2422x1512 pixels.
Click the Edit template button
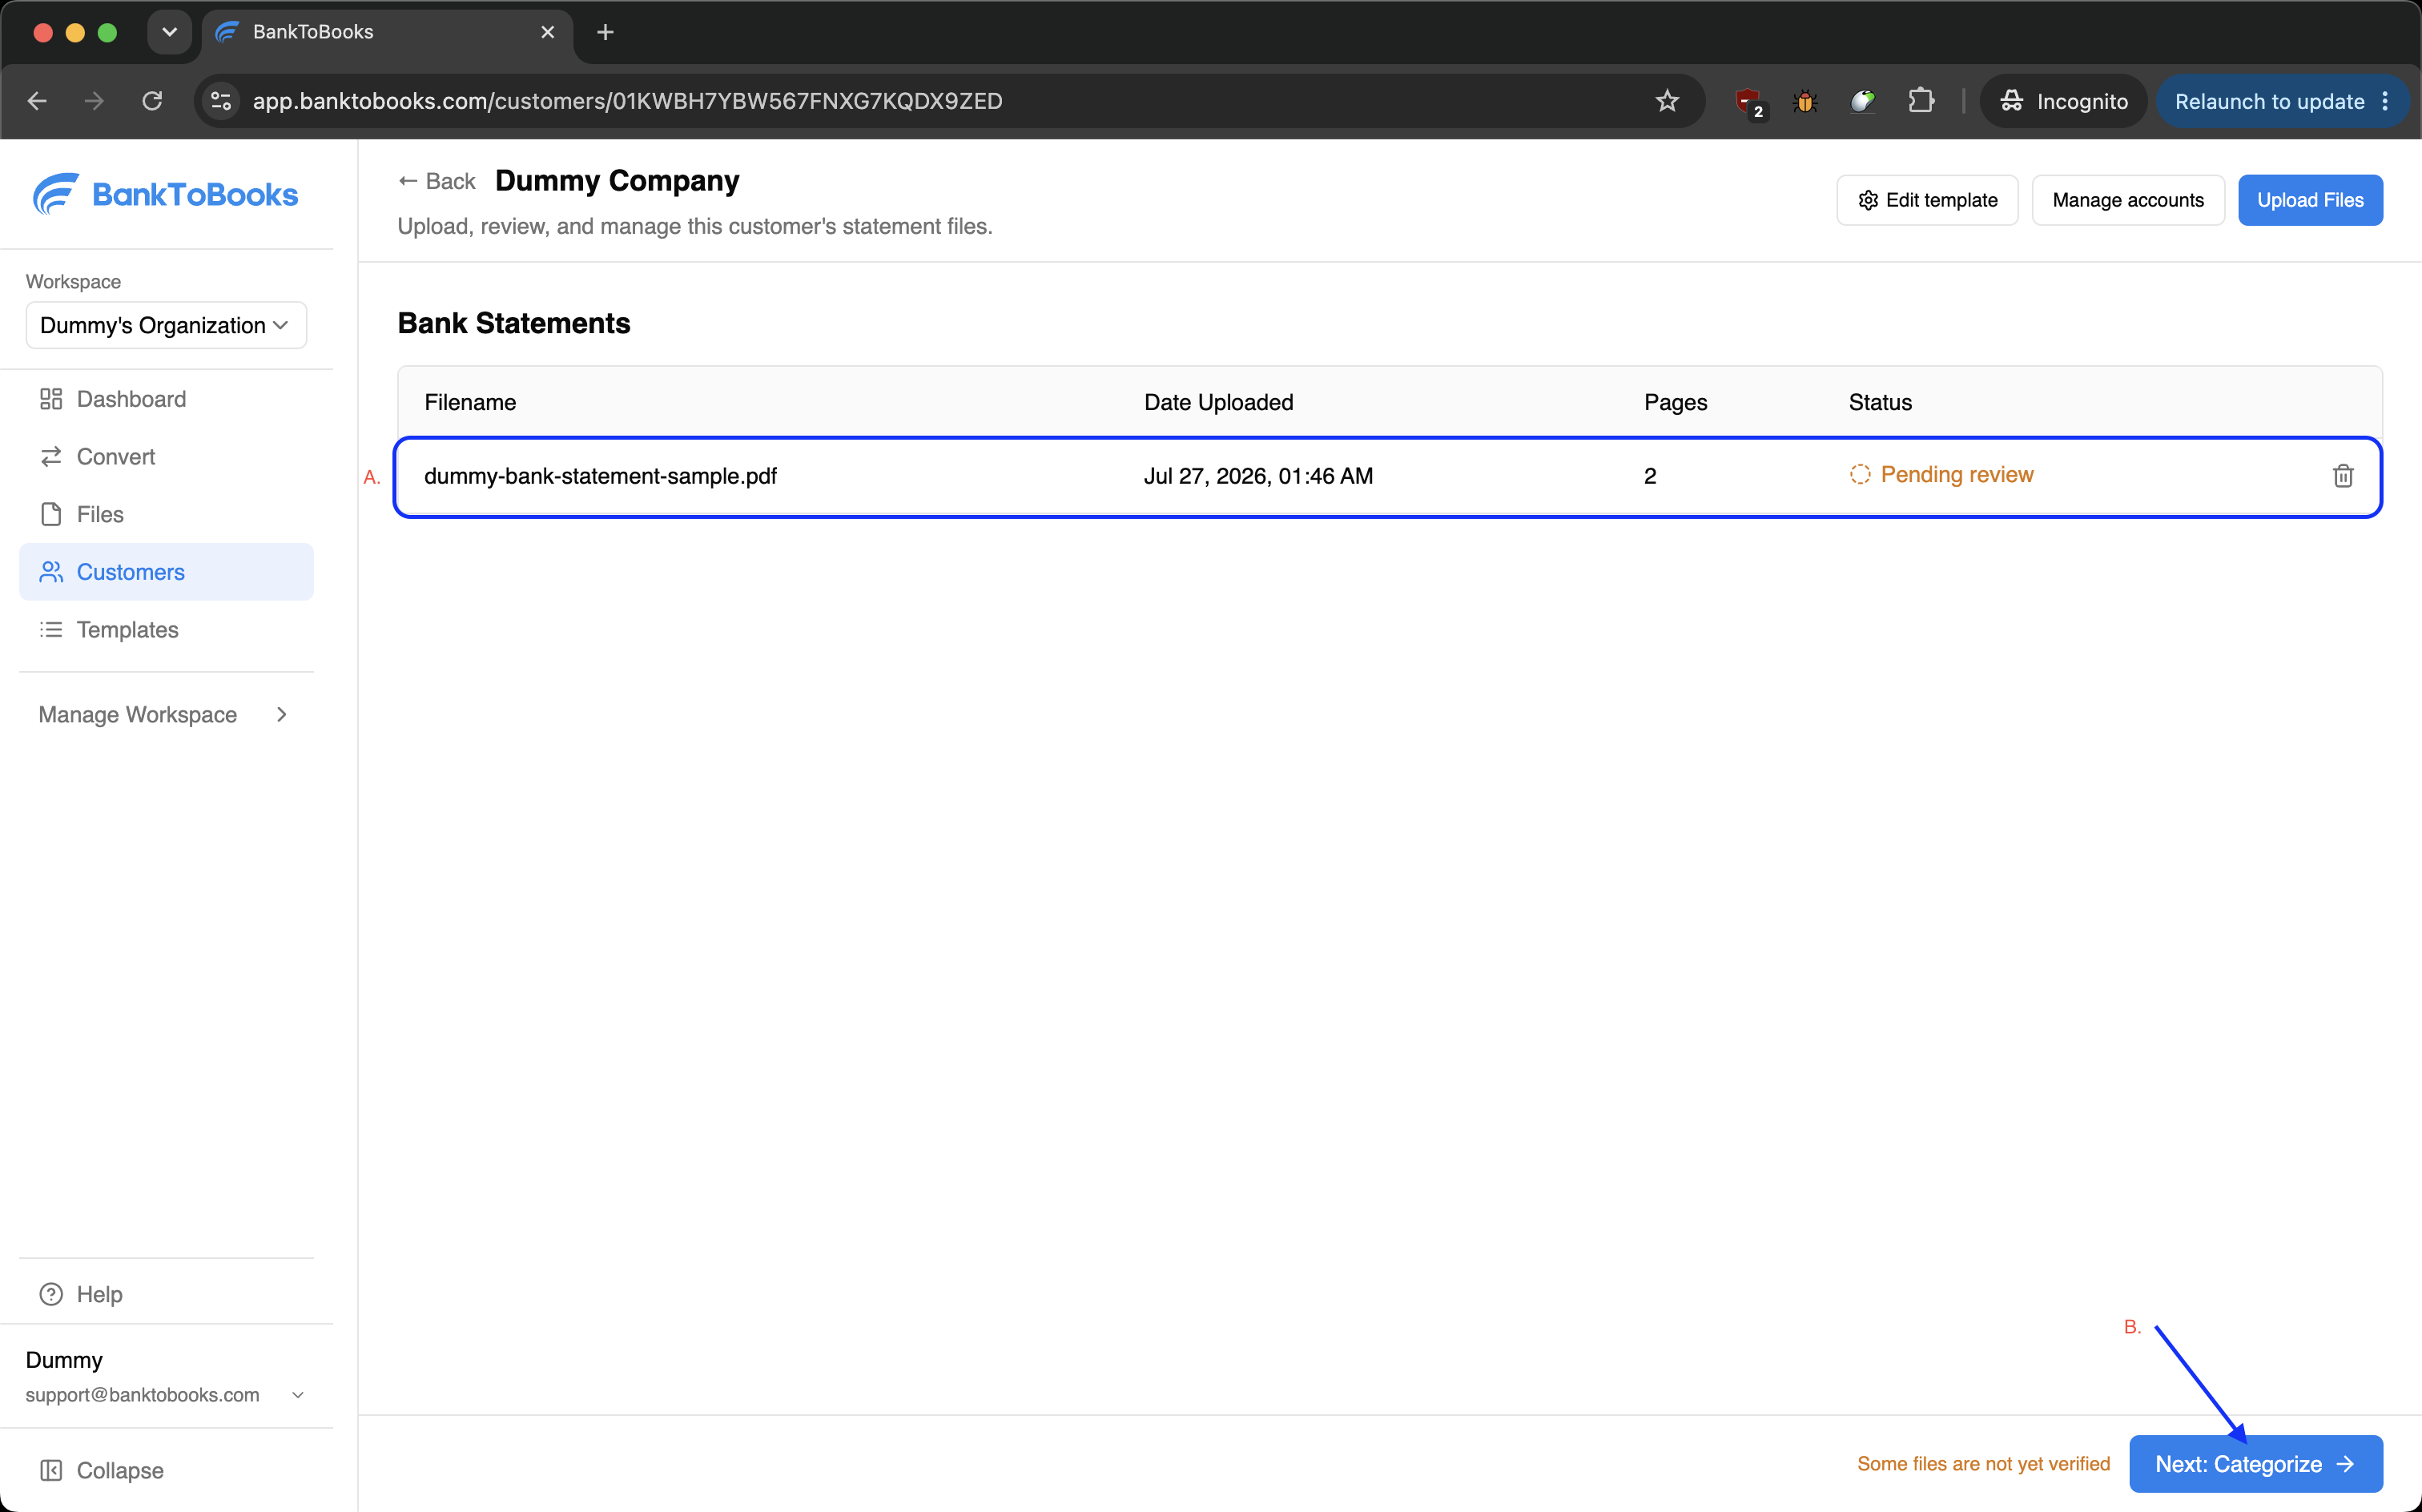coord(1927,200)
